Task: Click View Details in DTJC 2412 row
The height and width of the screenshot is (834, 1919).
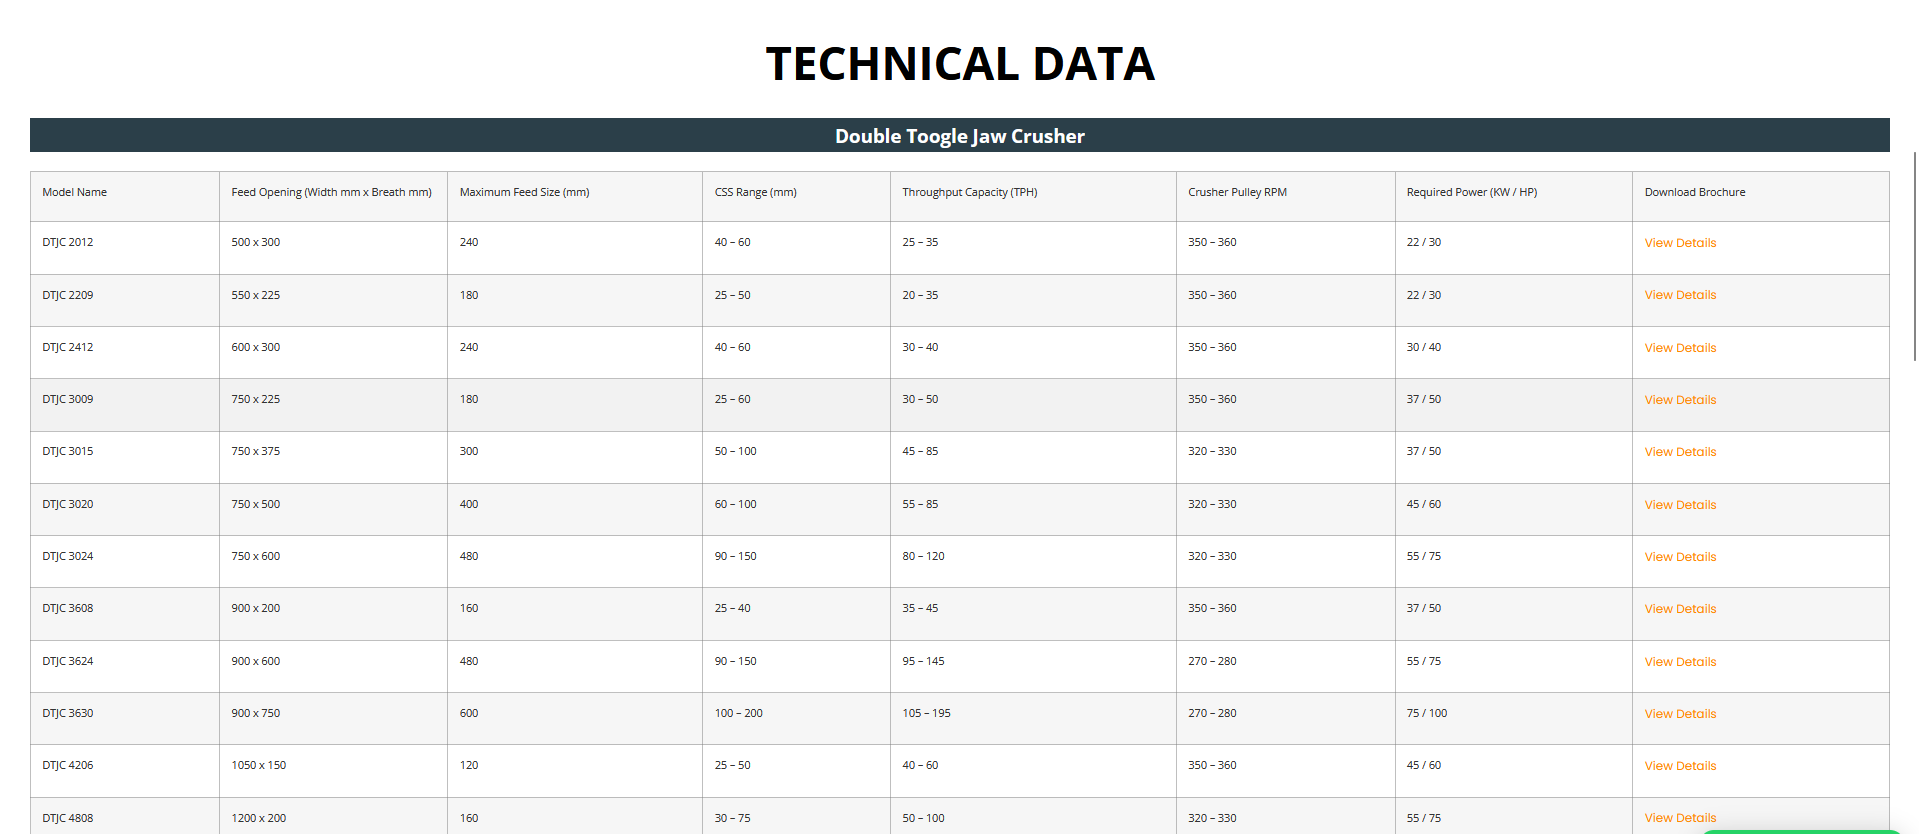Action: click(x=1679, y=348)
